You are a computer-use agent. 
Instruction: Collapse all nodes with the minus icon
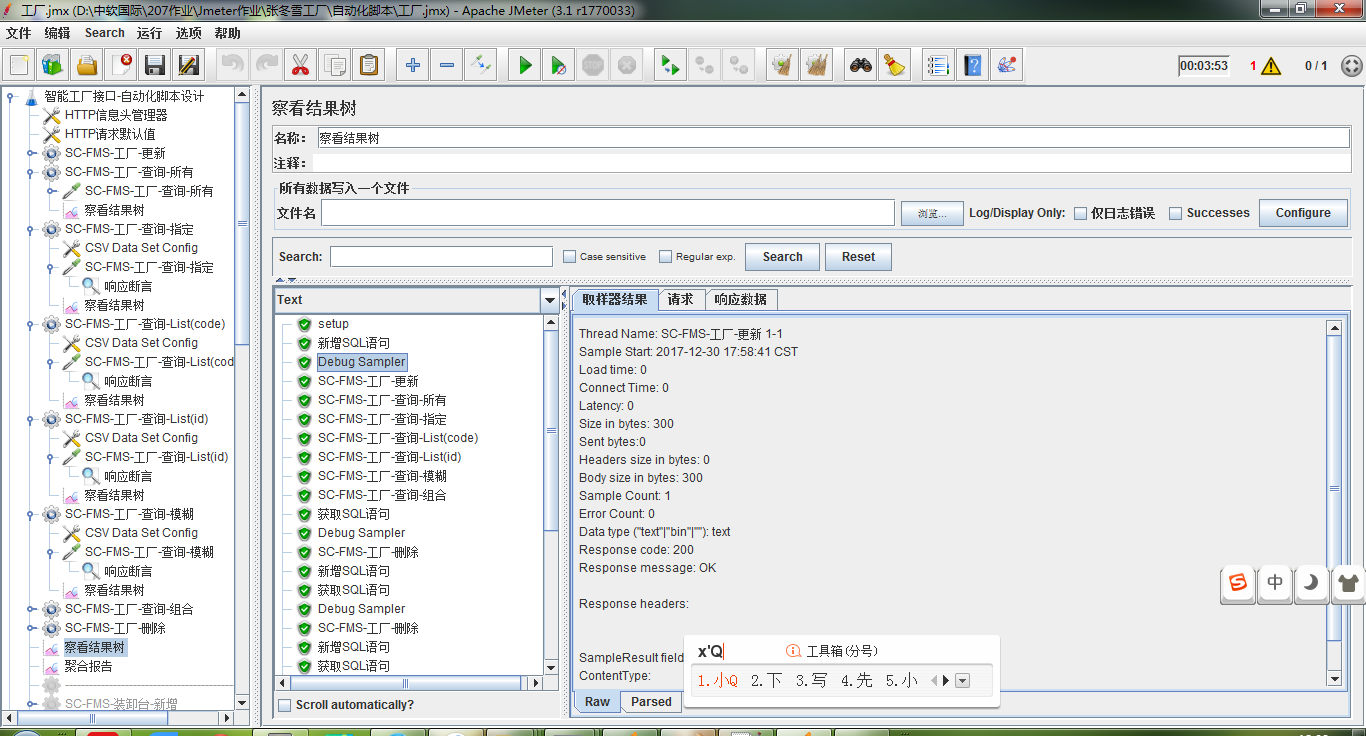click(x=446, y=66)
